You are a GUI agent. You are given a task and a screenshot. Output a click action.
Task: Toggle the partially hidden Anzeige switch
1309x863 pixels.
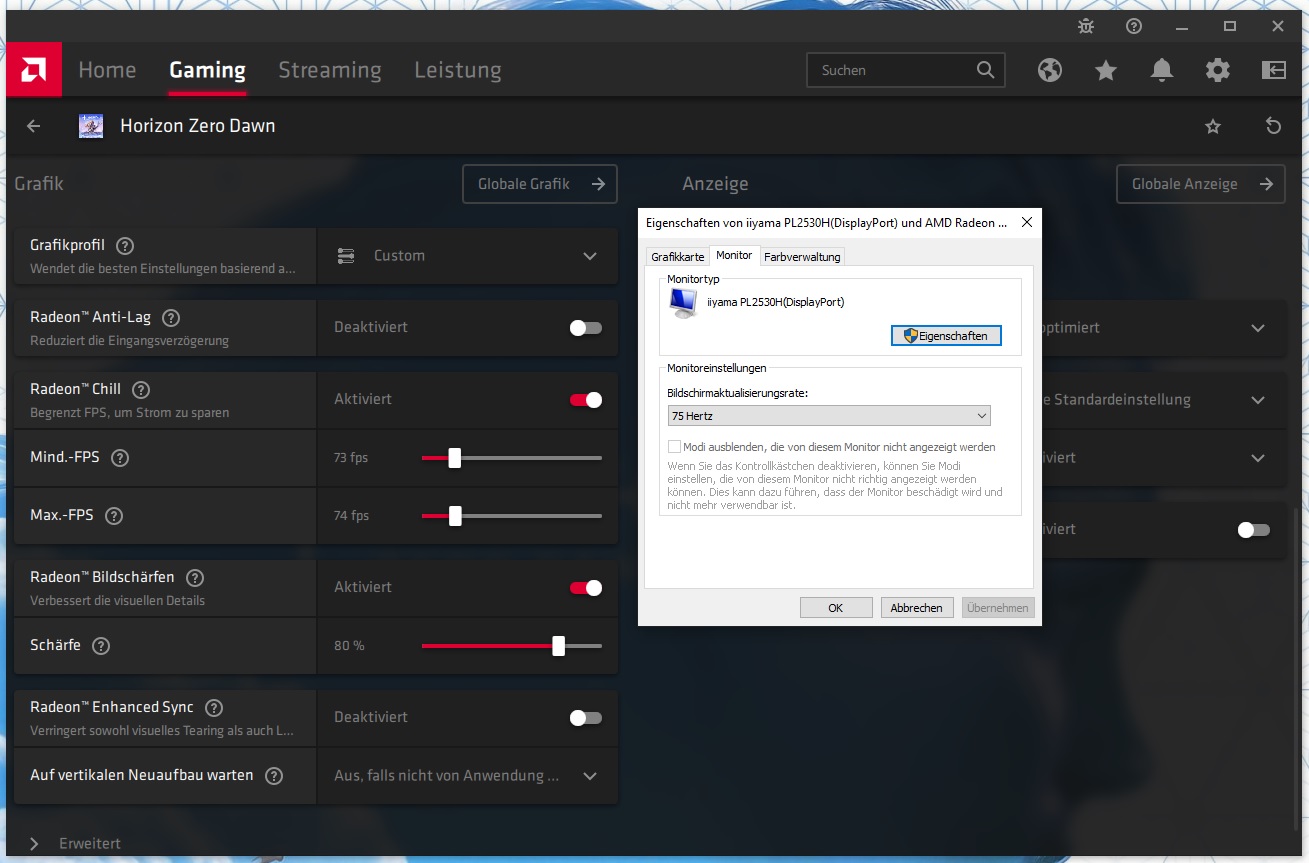(1254, 529)
